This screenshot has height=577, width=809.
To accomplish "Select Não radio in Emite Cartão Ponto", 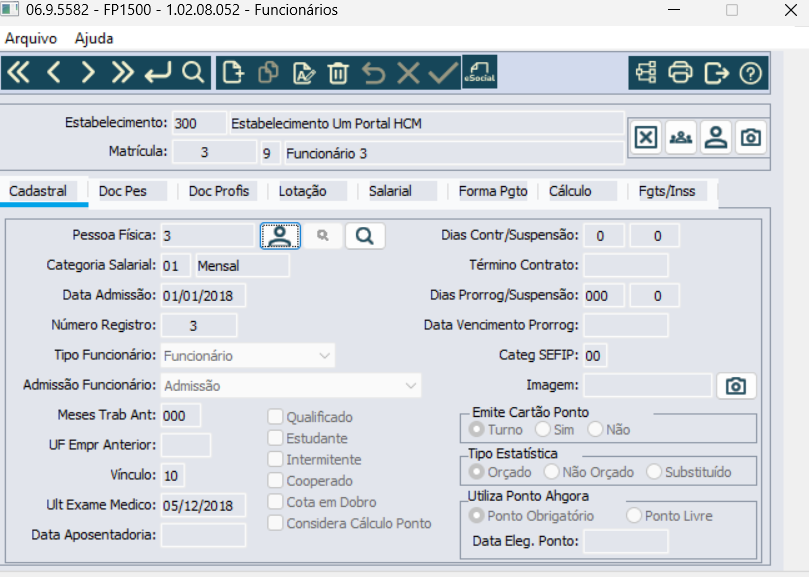I will point(595,429).
